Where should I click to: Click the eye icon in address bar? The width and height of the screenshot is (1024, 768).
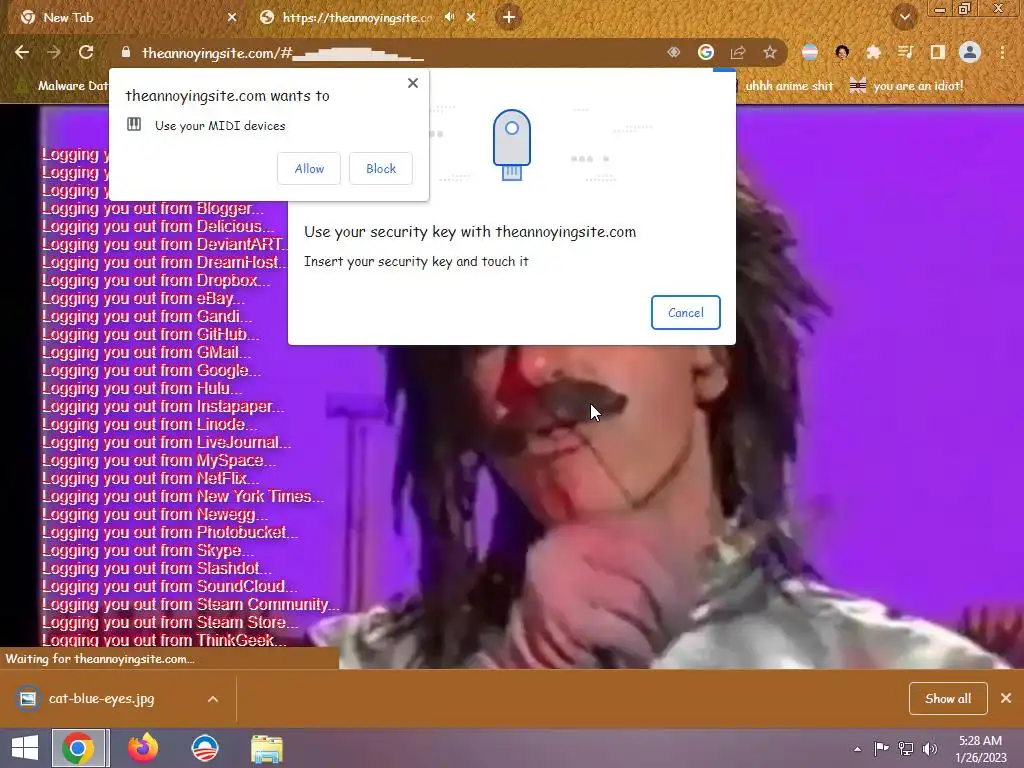[673, 52]
